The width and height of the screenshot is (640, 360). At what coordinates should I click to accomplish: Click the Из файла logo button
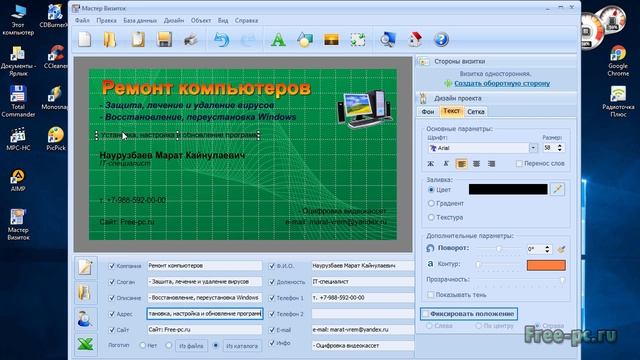(x=191, y=346)
